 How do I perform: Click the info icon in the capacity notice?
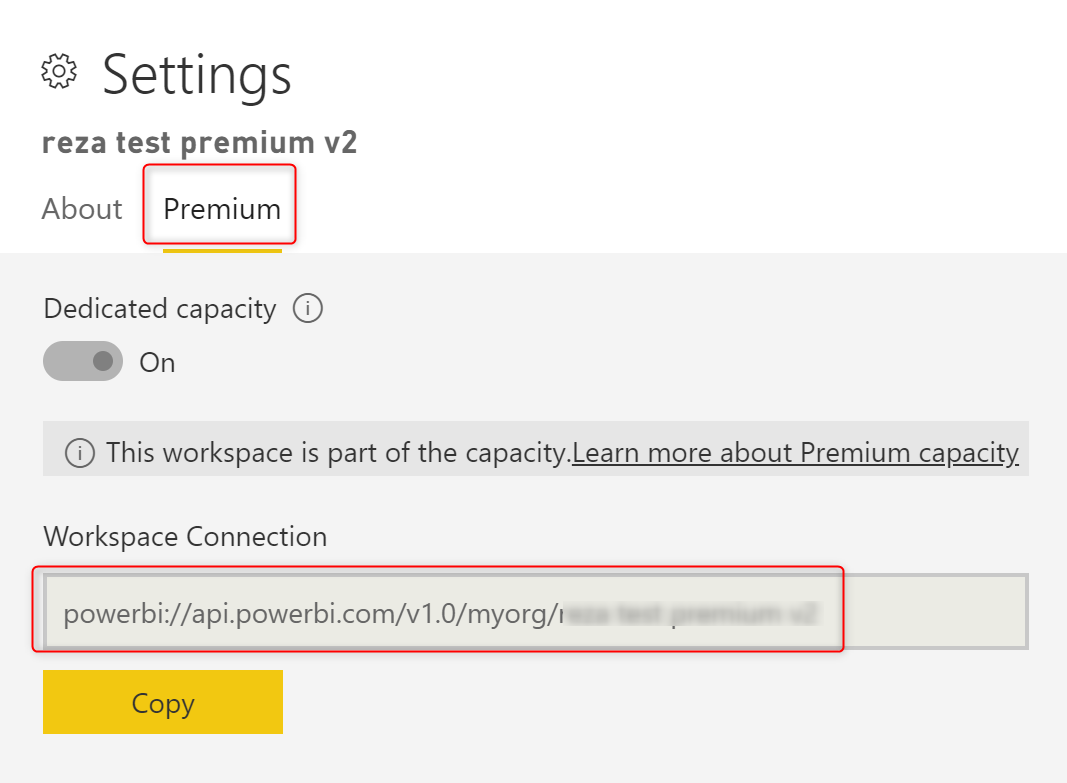tap(80, 453)
